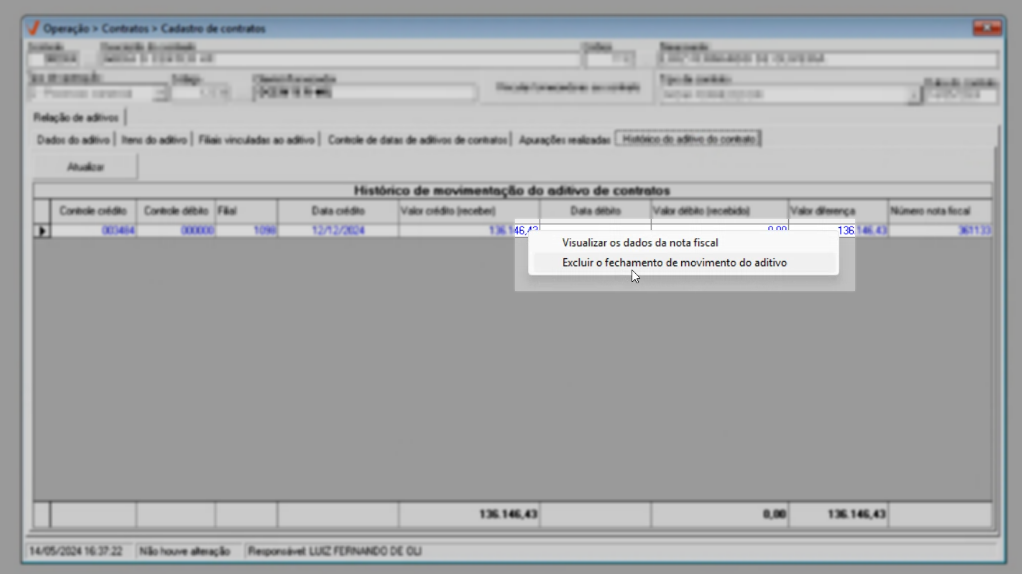Open the Itens do aditivo tab
This screenshot has width=1022, height=574.
154,140
